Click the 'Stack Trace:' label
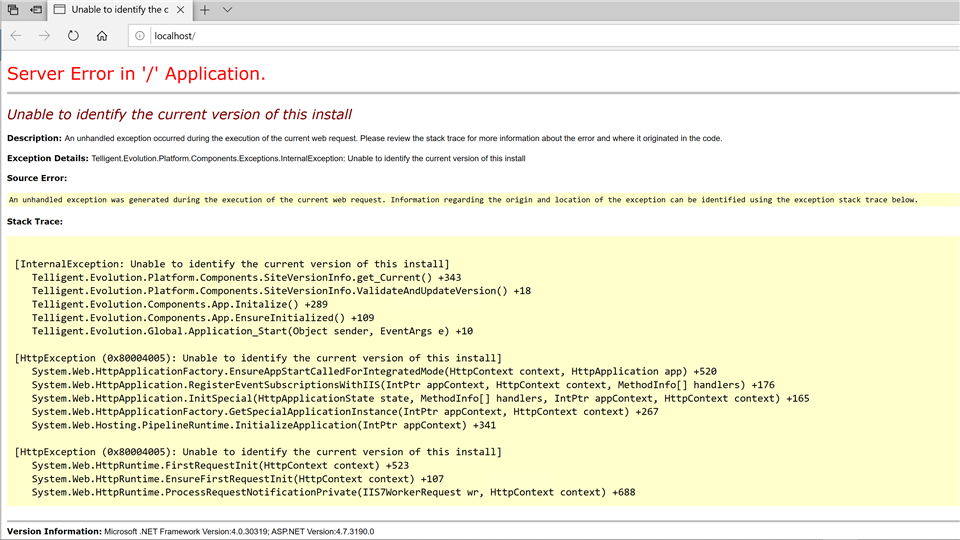The height and width of the screenshot is (540, 960). [35, 222]
